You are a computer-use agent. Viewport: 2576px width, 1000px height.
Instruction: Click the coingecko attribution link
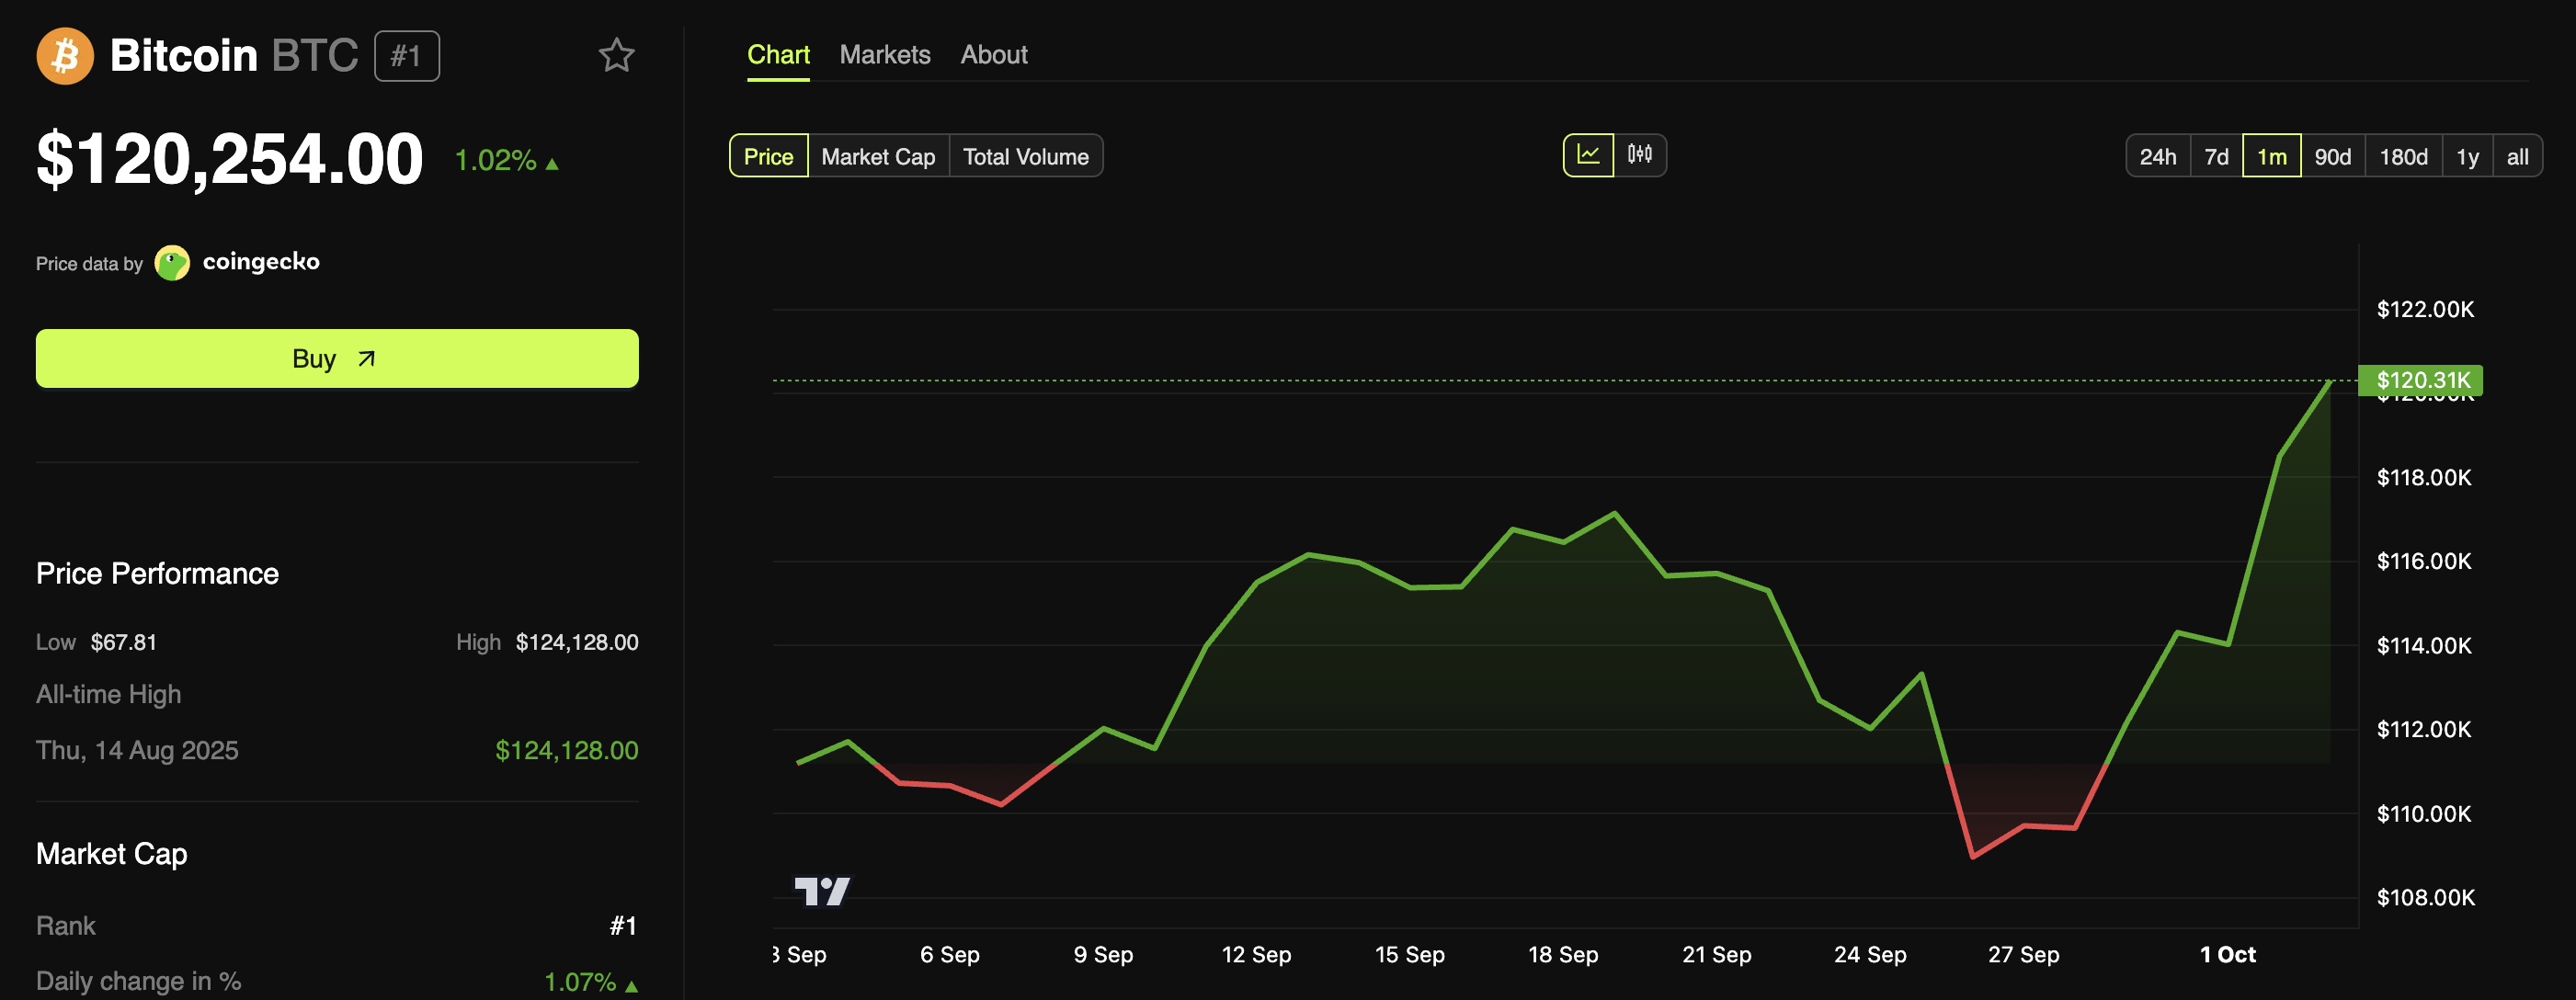tap(262, 261)
